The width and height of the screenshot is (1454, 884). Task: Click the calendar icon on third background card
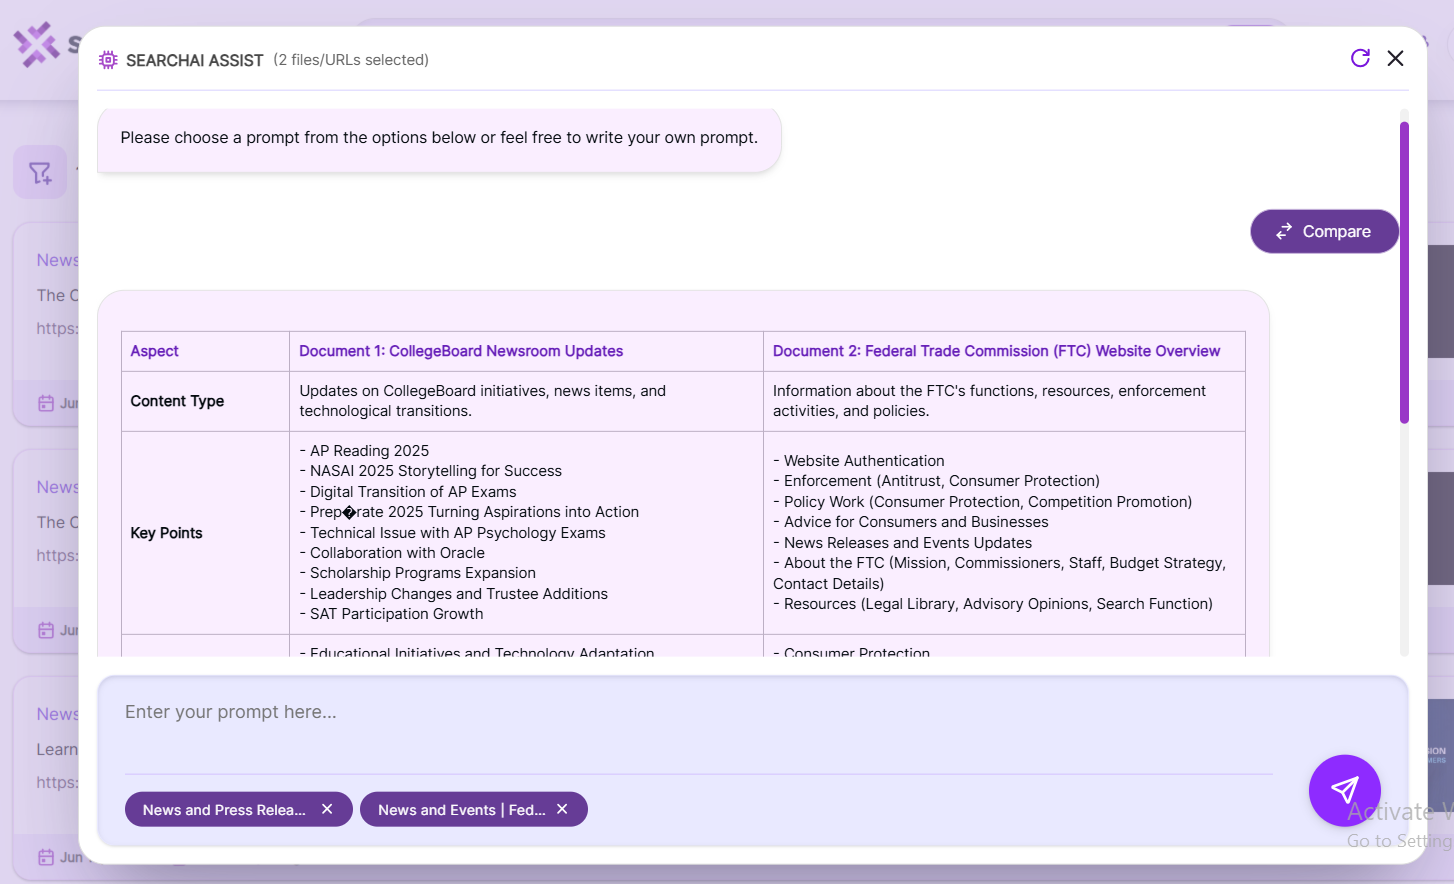pos(46,857)
